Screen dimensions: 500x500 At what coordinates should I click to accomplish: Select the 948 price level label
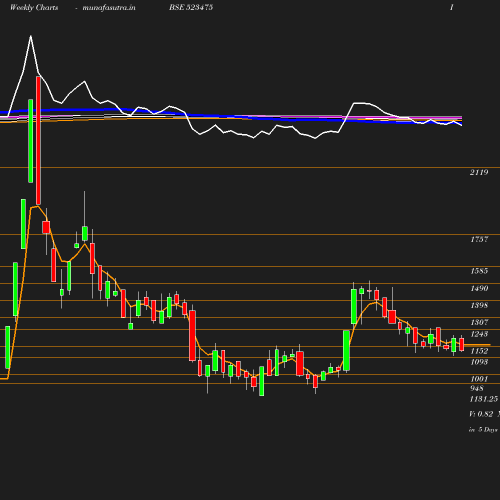pyautogui.click(x=477, y=388)
